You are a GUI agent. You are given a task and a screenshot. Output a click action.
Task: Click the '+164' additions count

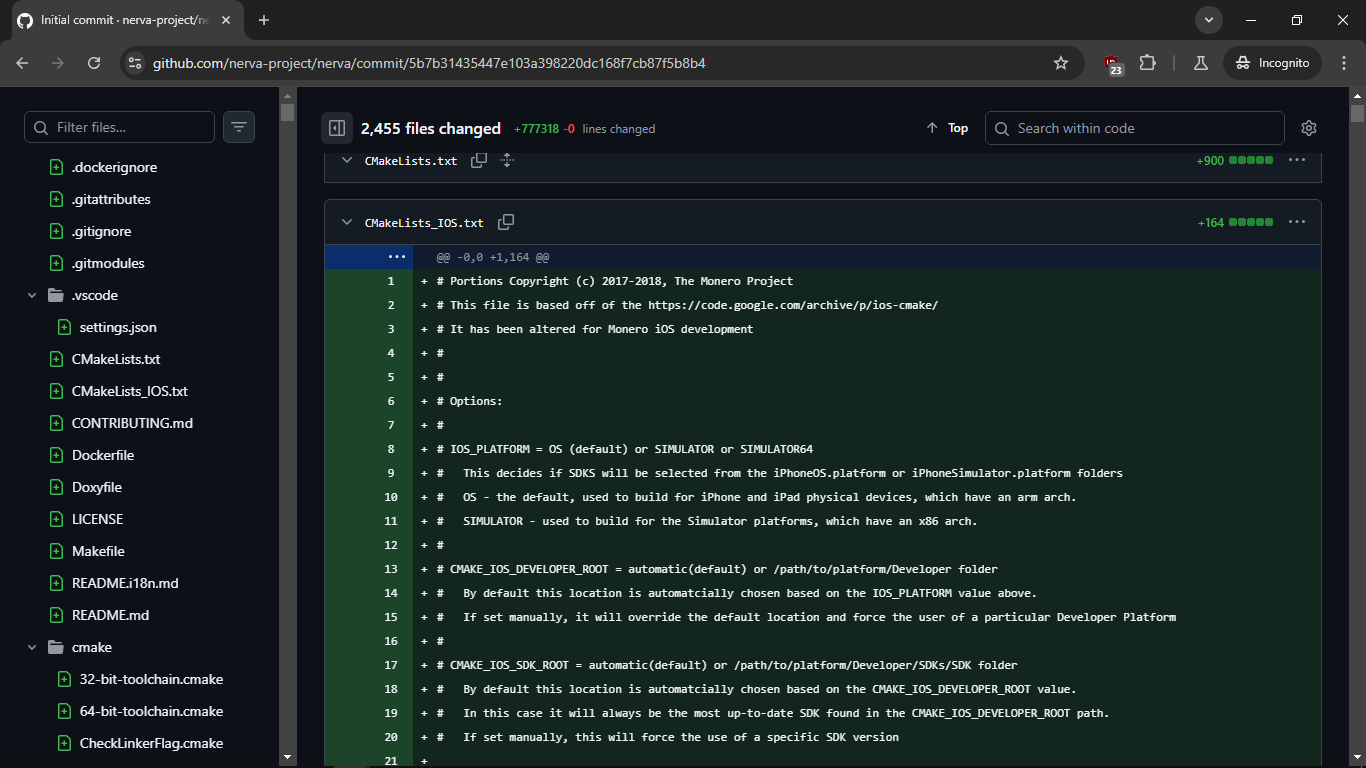point(1210,222)
